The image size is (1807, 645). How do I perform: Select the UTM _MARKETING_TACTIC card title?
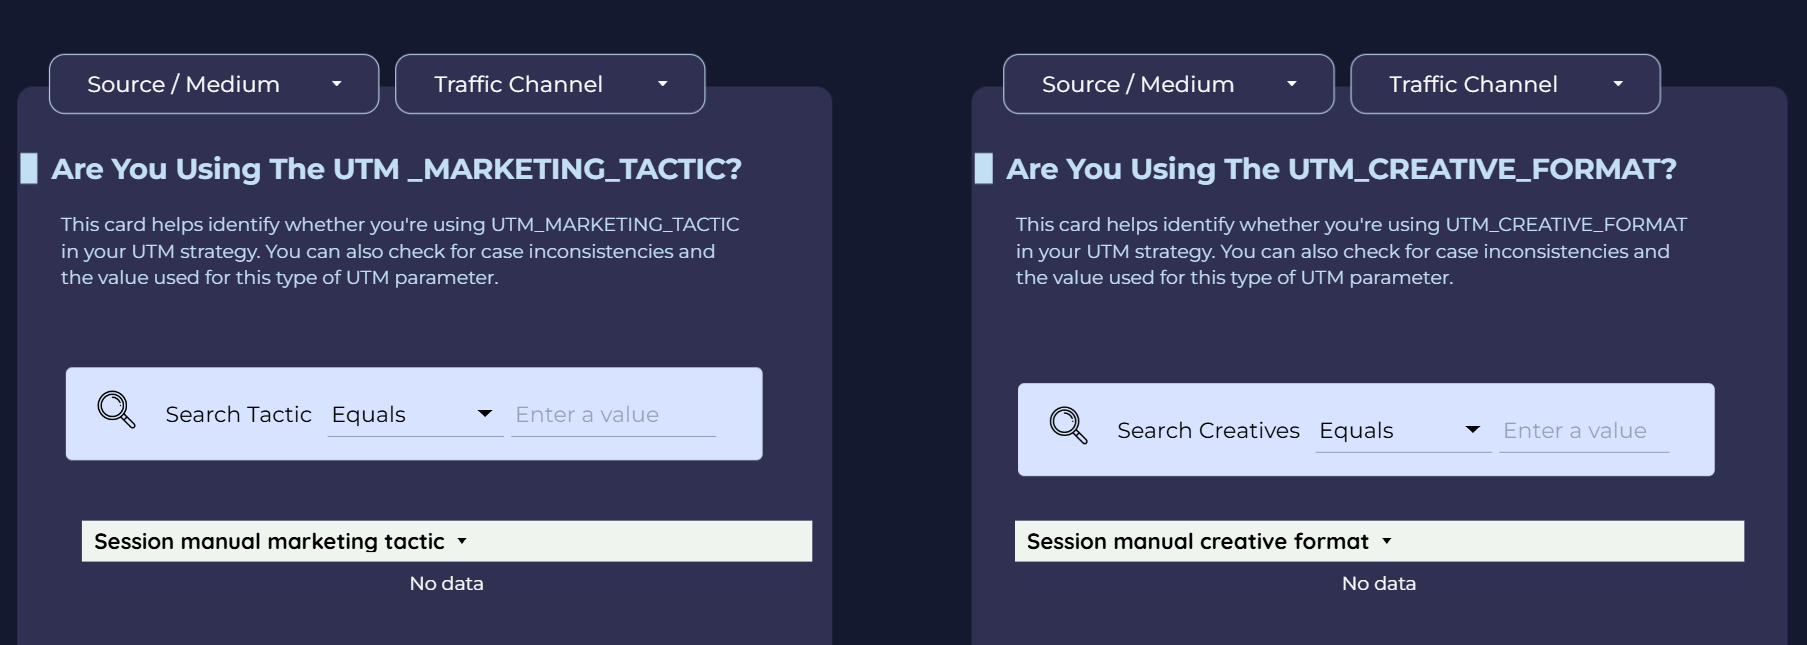click(397, 169)
